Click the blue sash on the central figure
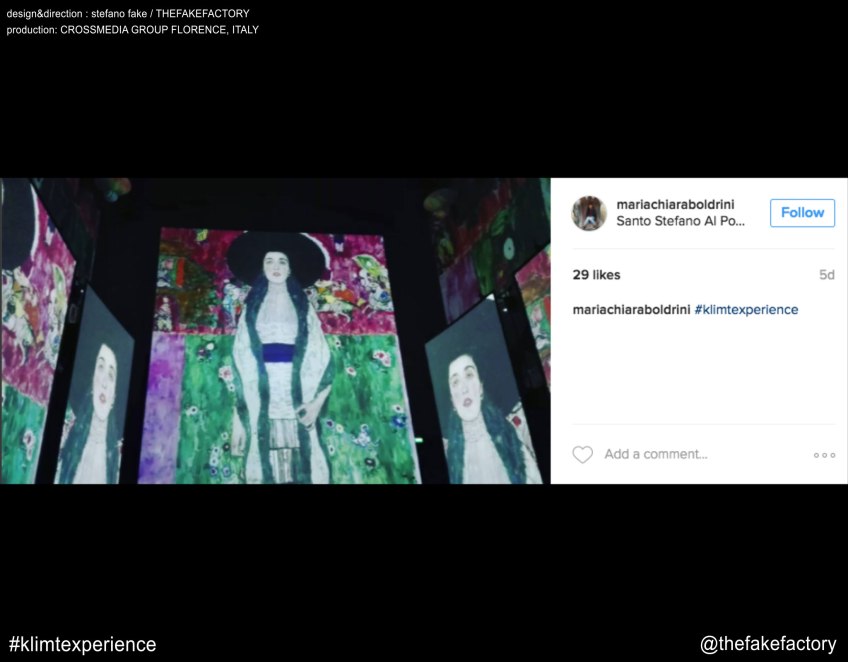848x662 pixels. pos(279,353)
